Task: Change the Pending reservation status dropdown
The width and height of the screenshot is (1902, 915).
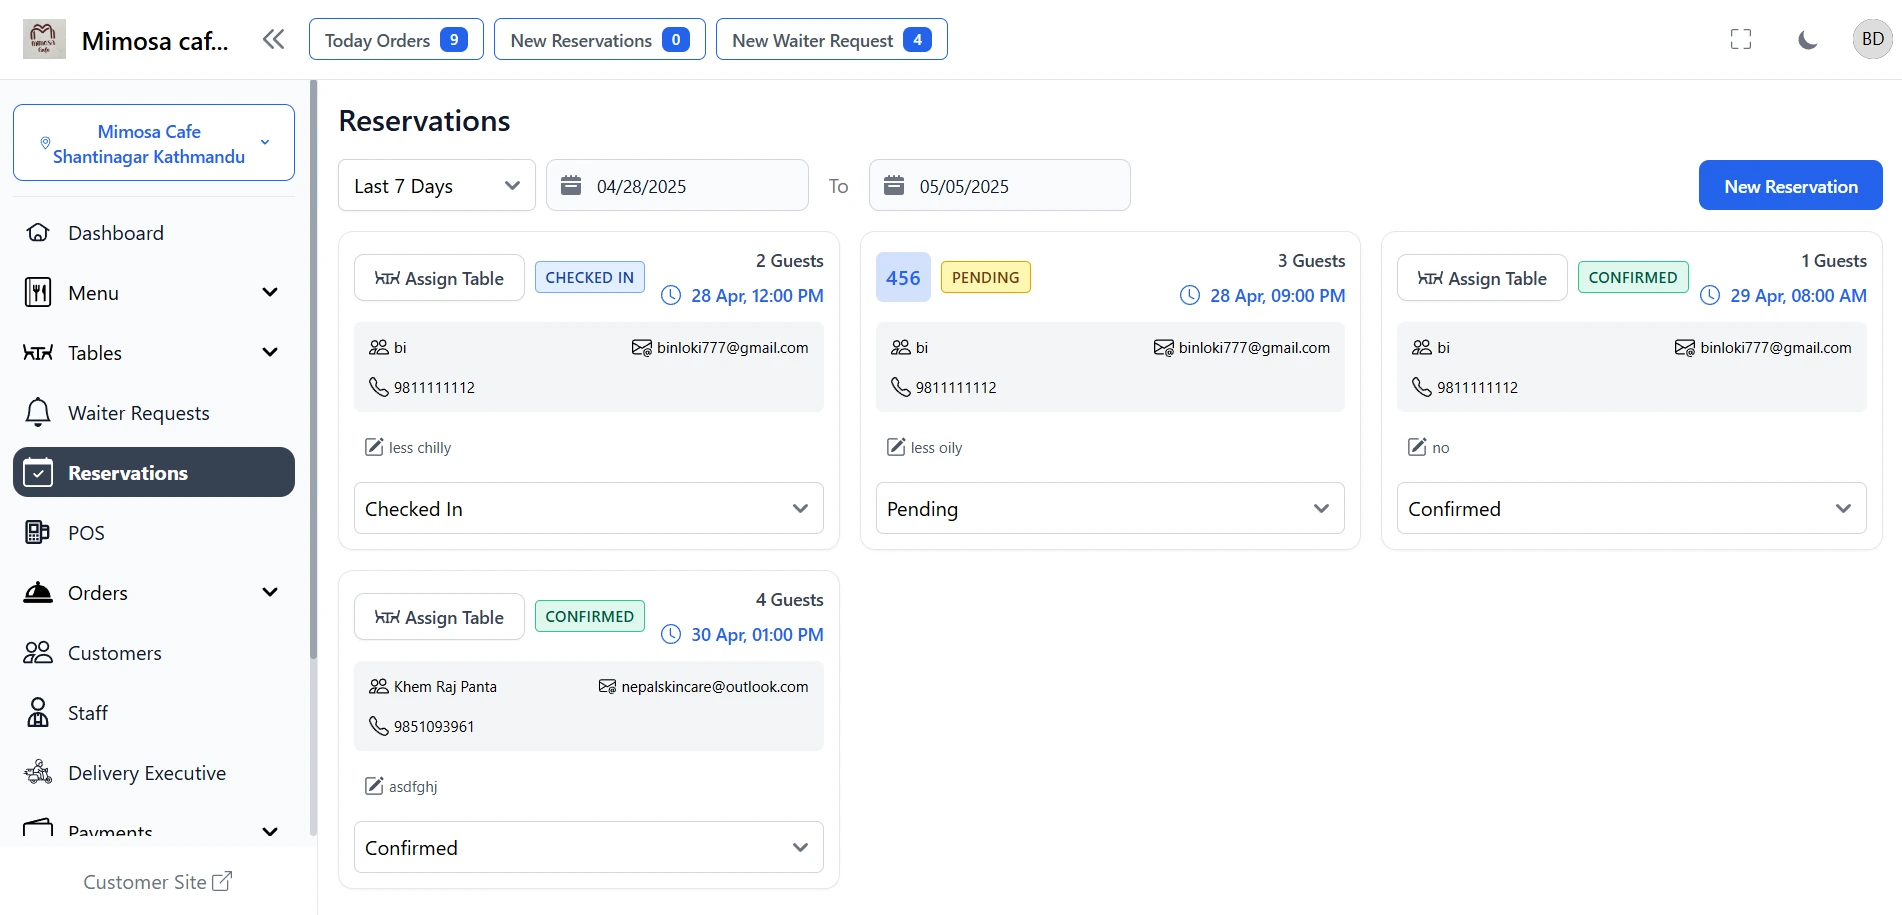Action: click(1109, 508)
